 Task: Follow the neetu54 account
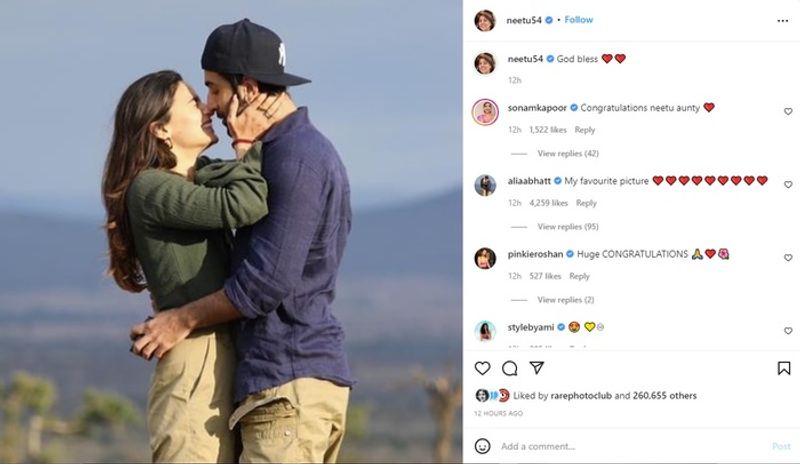coord(579,20)
